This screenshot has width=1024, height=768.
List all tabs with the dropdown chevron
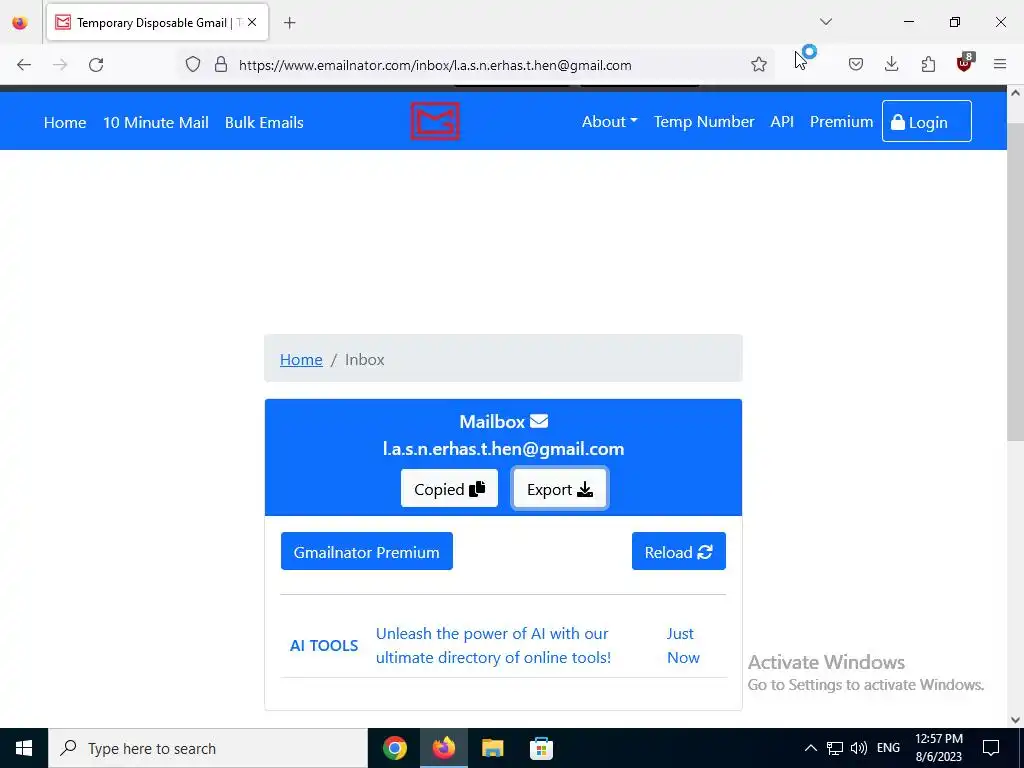click(x=825, y=22)
